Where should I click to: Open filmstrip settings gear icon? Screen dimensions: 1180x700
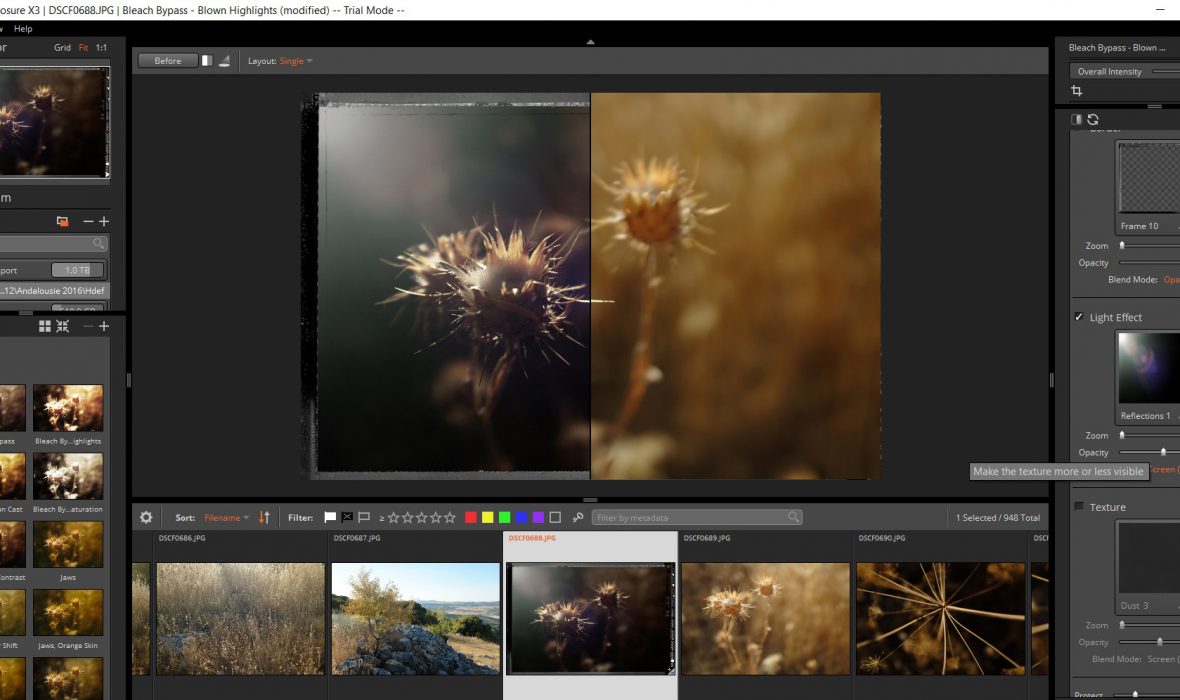tap(146, 518)
